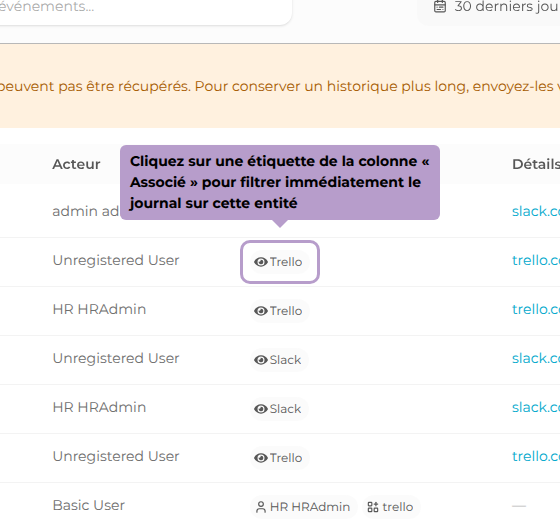The image size is (560, 524).
Task: Open the trello.c… link beside the highlighted Trello tag
Action: click(536, 260)
